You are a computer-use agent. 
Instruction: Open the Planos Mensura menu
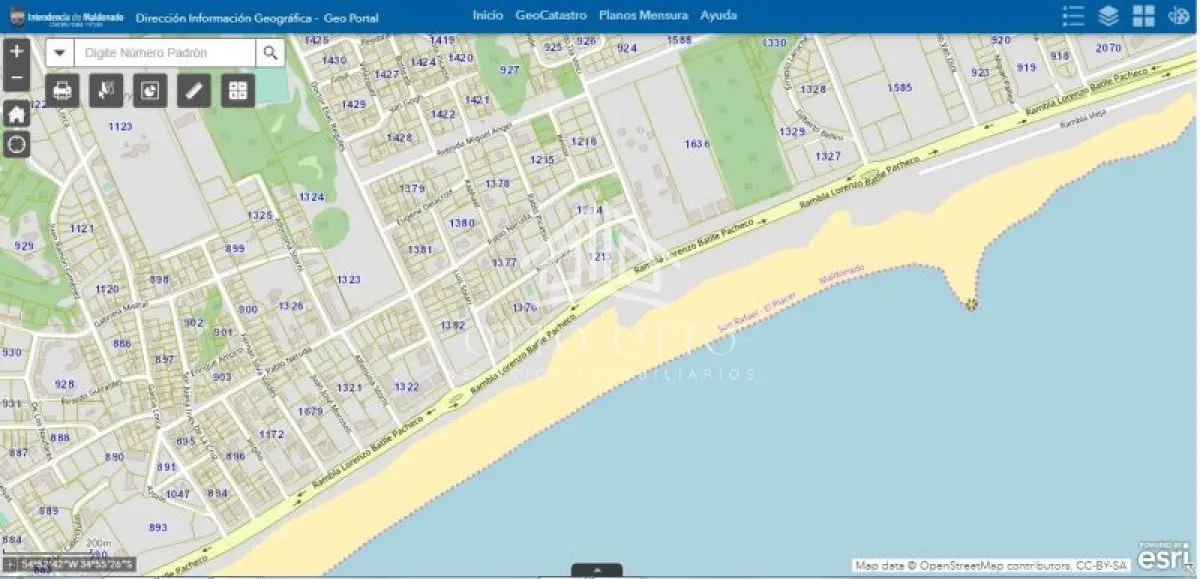[x=643, y=16]
